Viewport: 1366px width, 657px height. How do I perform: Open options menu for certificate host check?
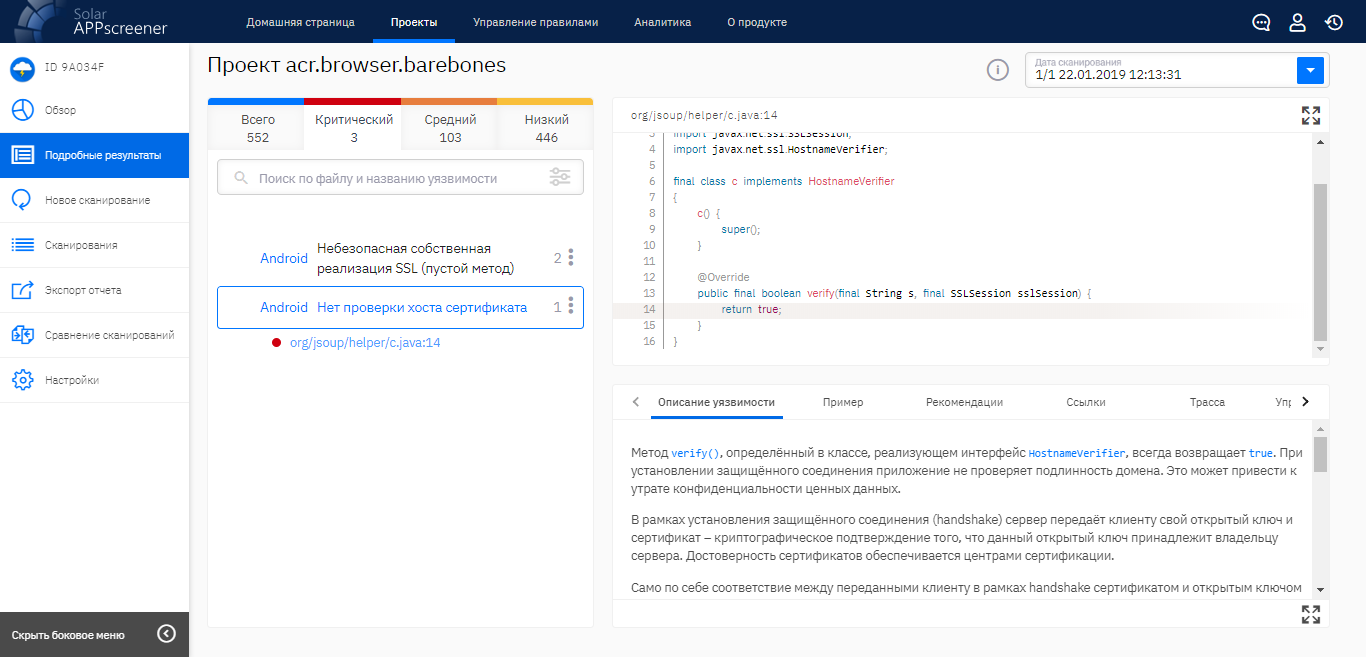click(x=571, y=307)
